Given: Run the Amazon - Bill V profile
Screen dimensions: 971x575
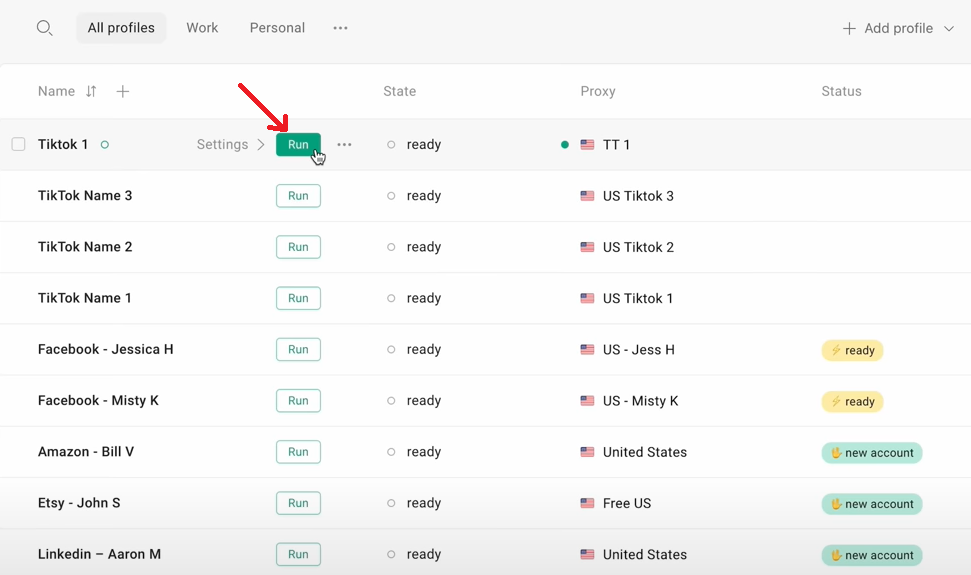Looking at the screenshot, I should coord(298,452).
